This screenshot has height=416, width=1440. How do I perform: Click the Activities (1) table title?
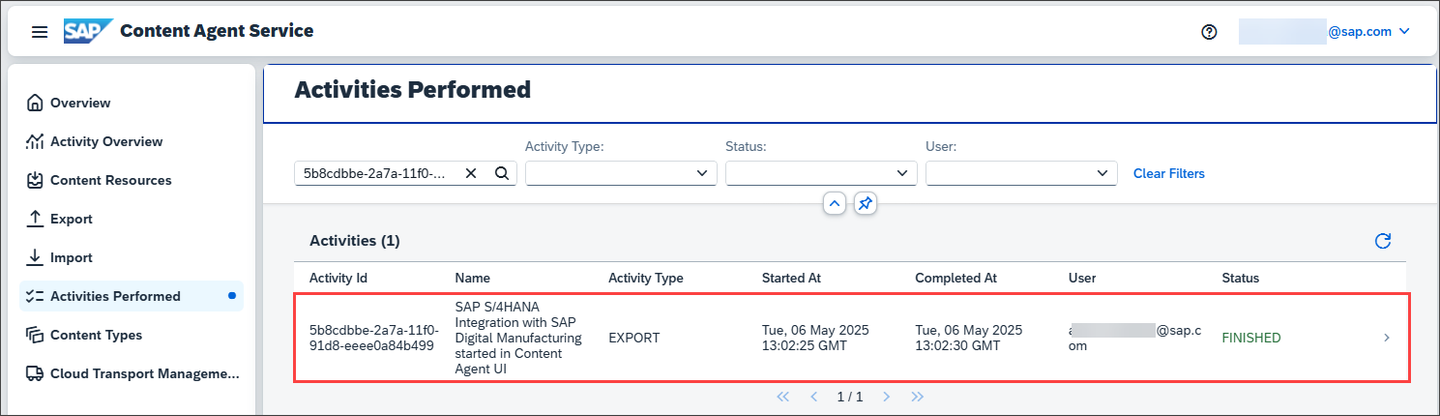[x=354, y=241]
